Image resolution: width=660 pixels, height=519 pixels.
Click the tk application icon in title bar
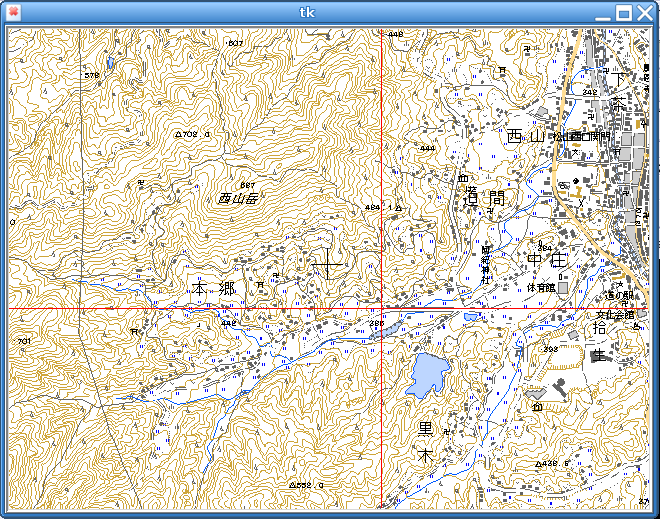click(13, 12)
